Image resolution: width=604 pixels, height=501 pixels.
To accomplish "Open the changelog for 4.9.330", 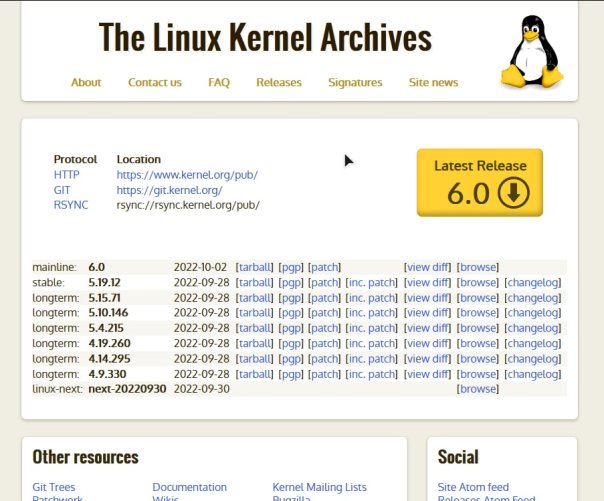I will pos(533,374).
